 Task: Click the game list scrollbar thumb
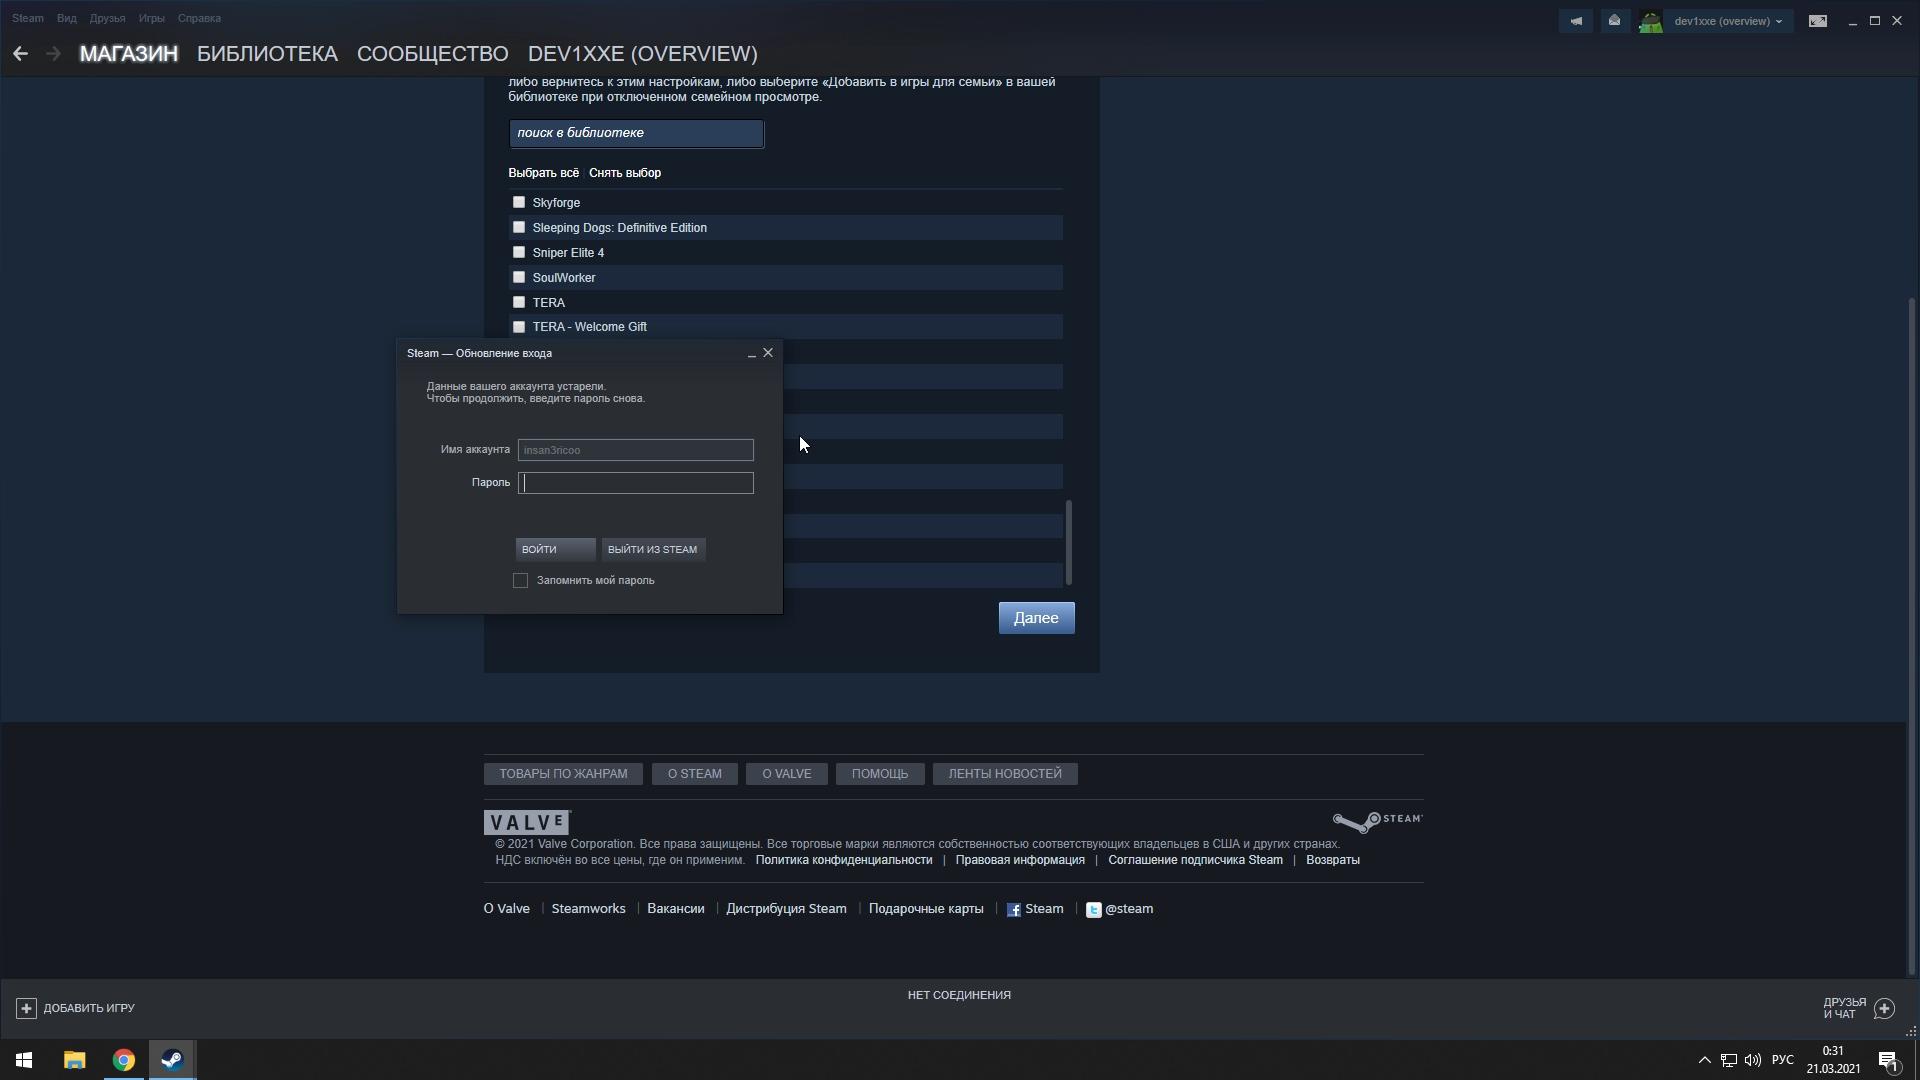pos(1069,542)
